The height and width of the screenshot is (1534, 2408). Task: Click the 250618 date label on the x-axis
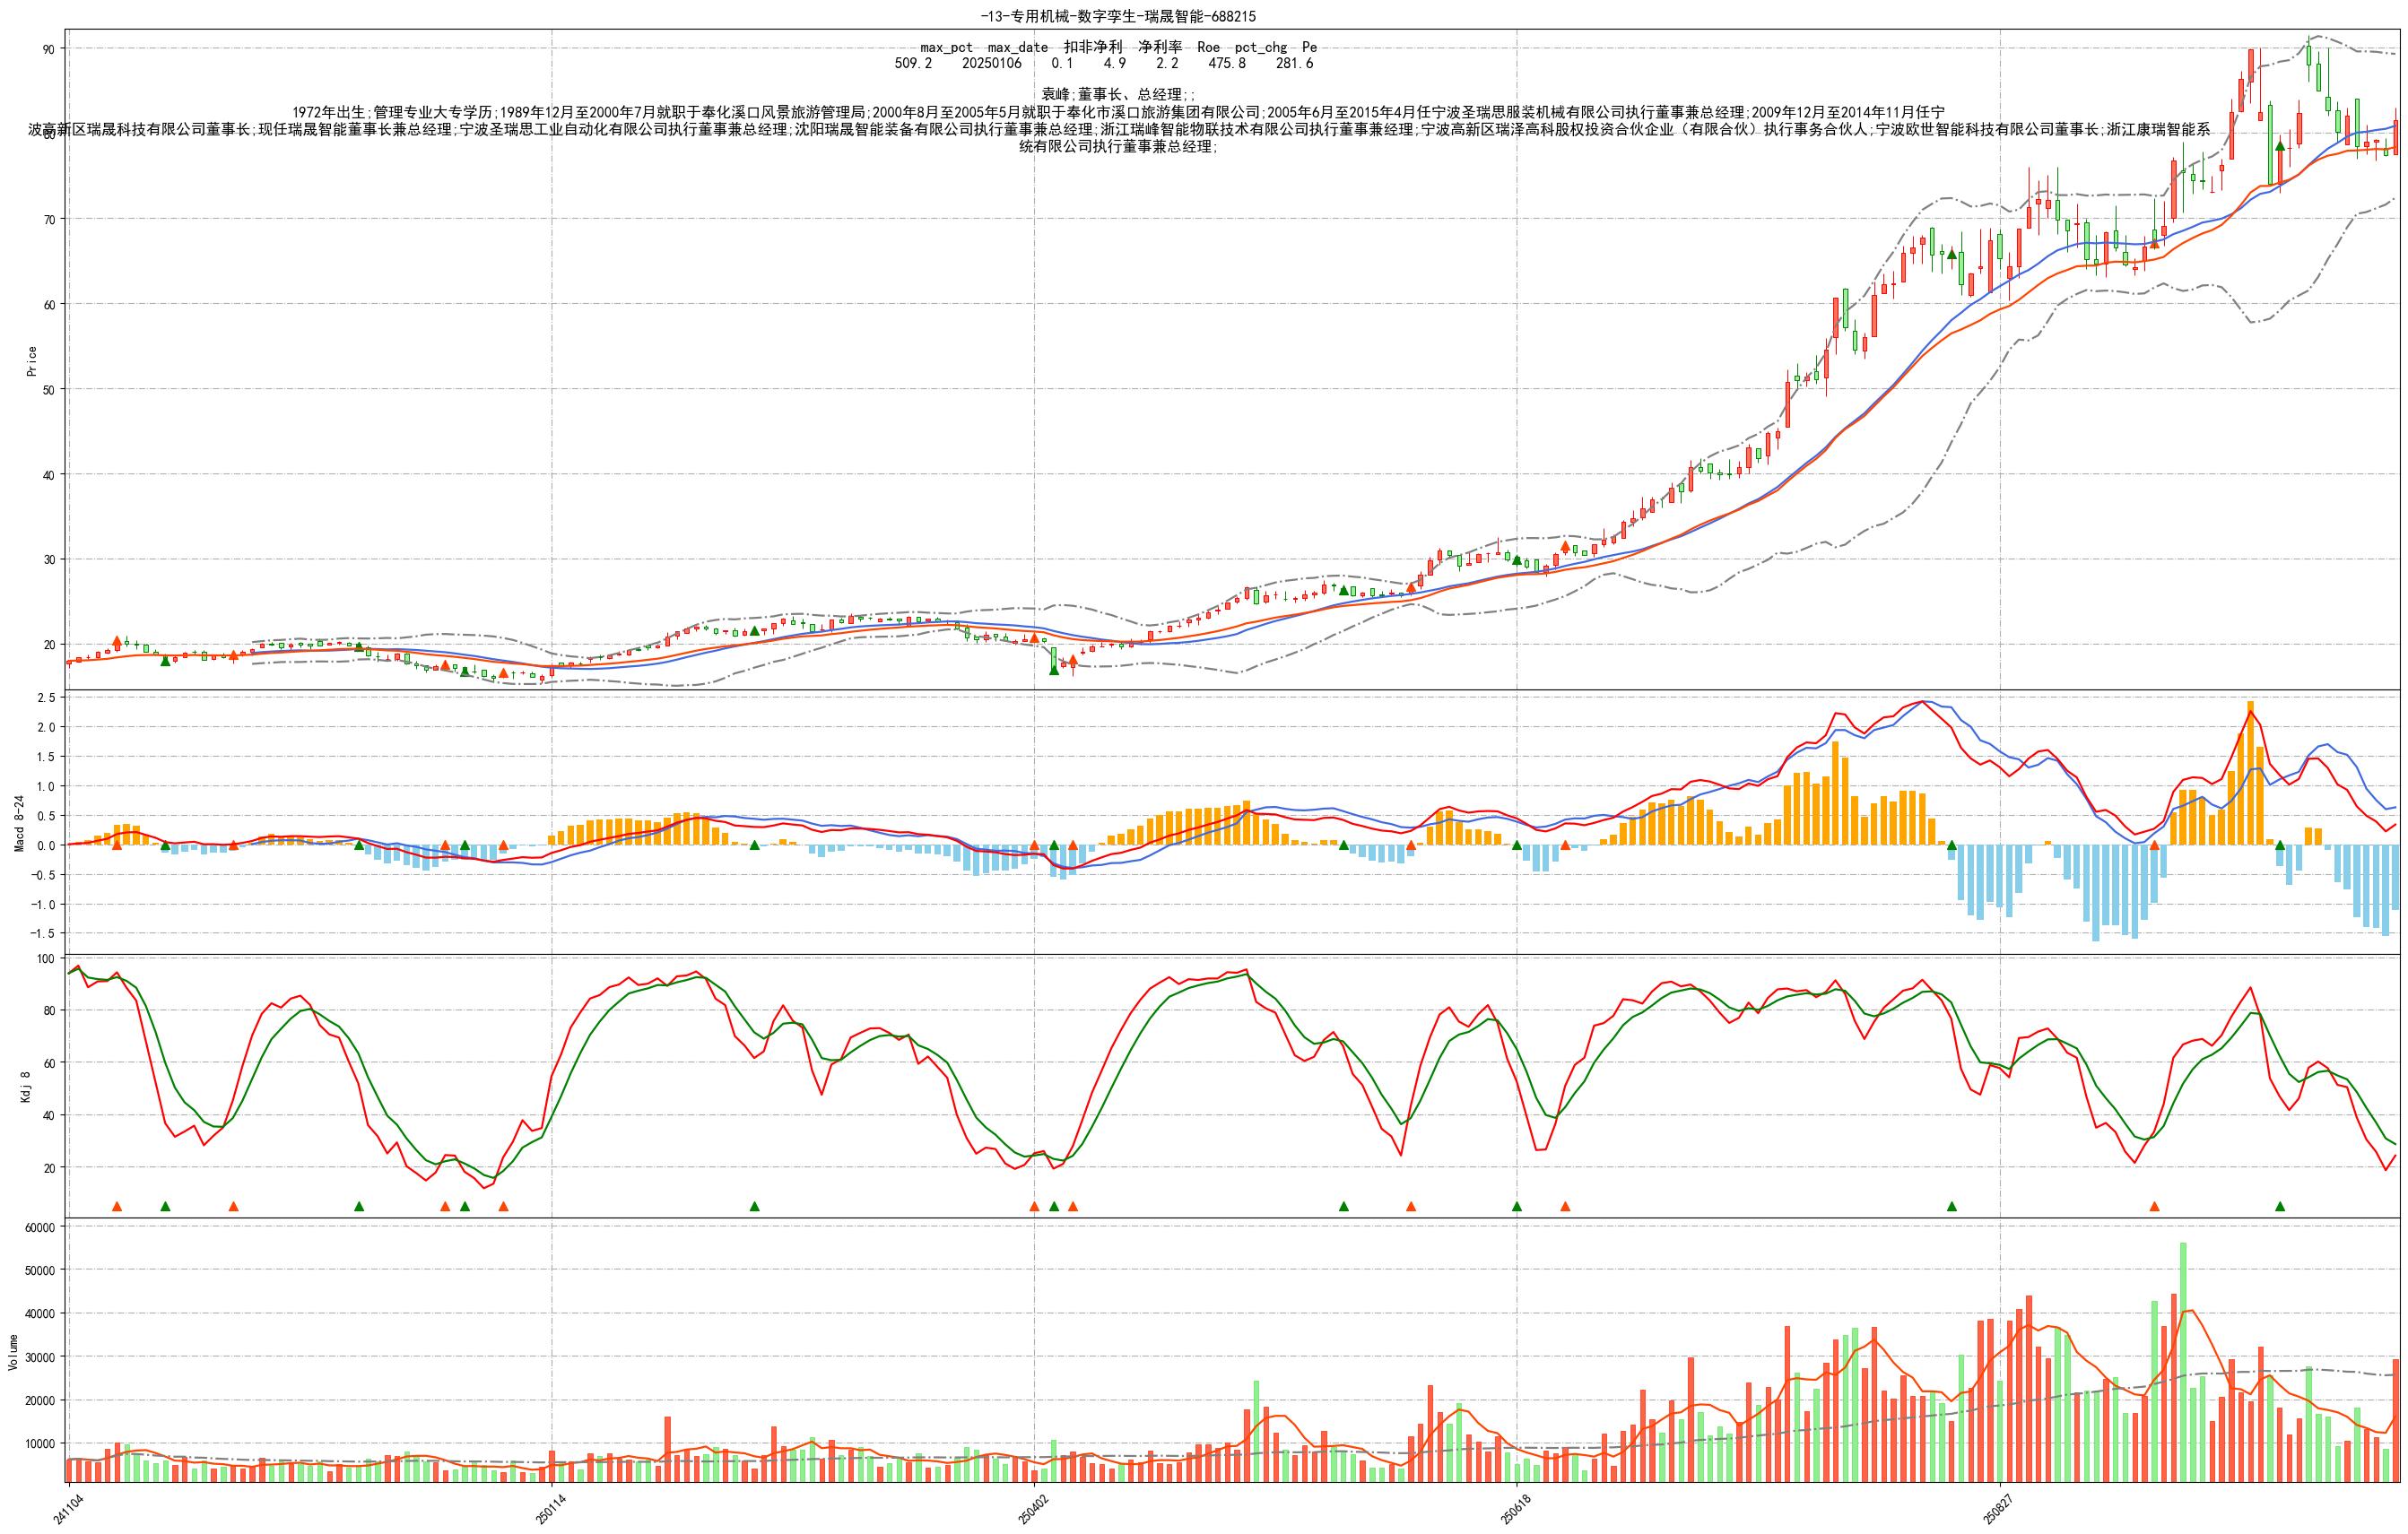pos(1515,1508)
